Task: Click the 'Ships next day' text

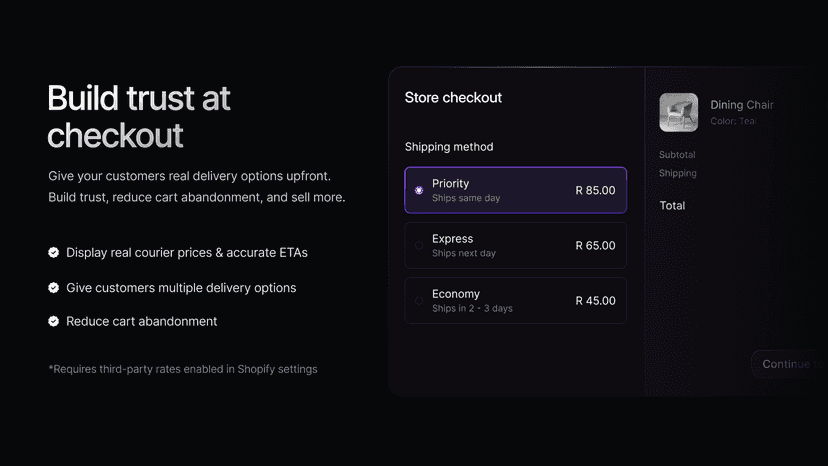Action: [x=464, y=253]
